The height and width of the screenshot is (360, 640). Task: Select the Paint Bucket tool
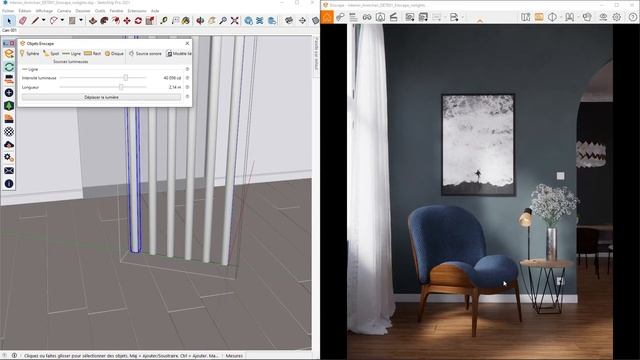click(x=186, y=20)
